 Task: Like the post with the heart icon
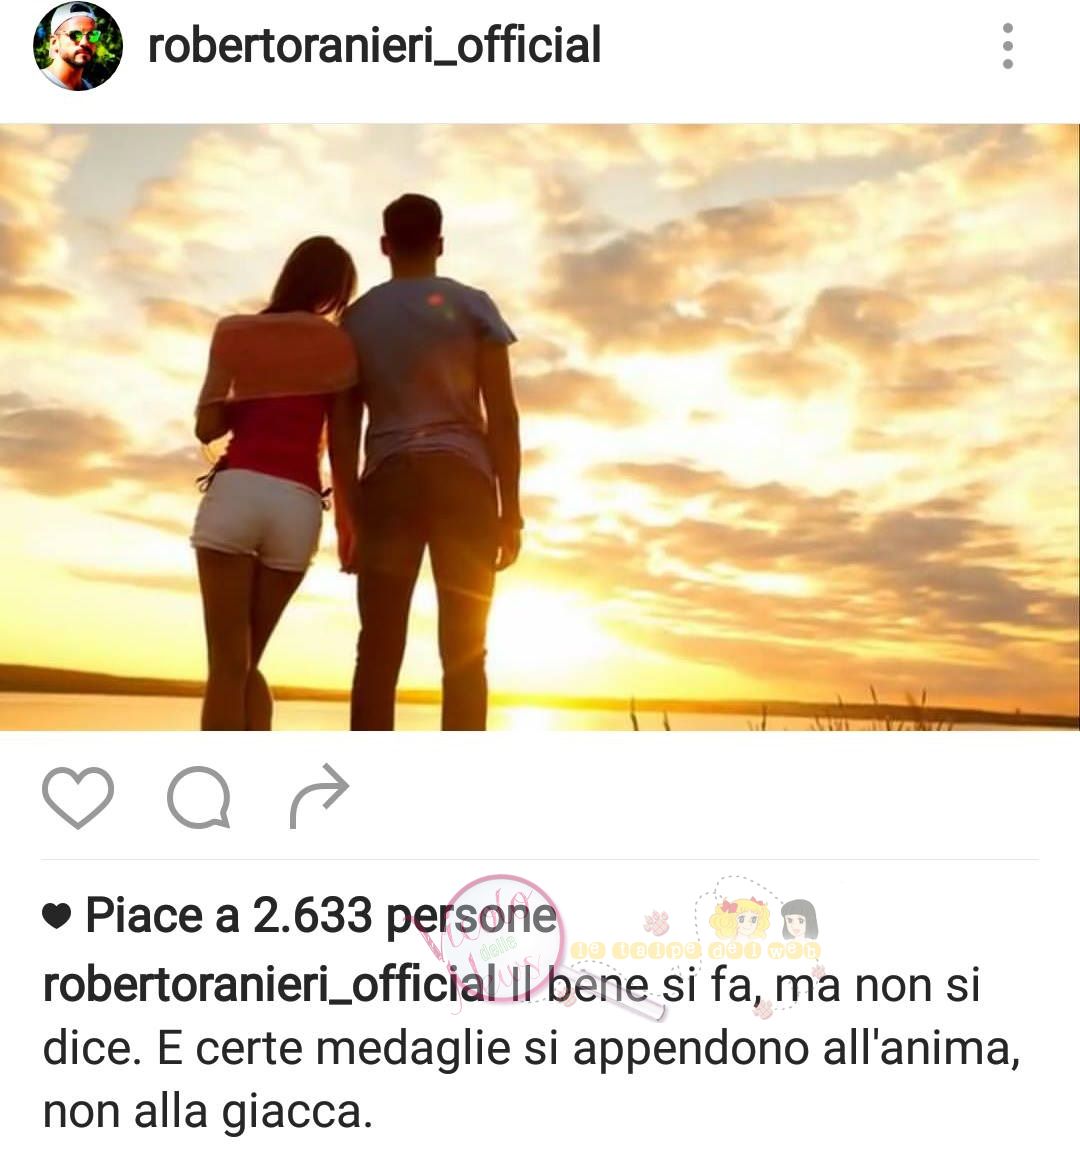(78, 797)
